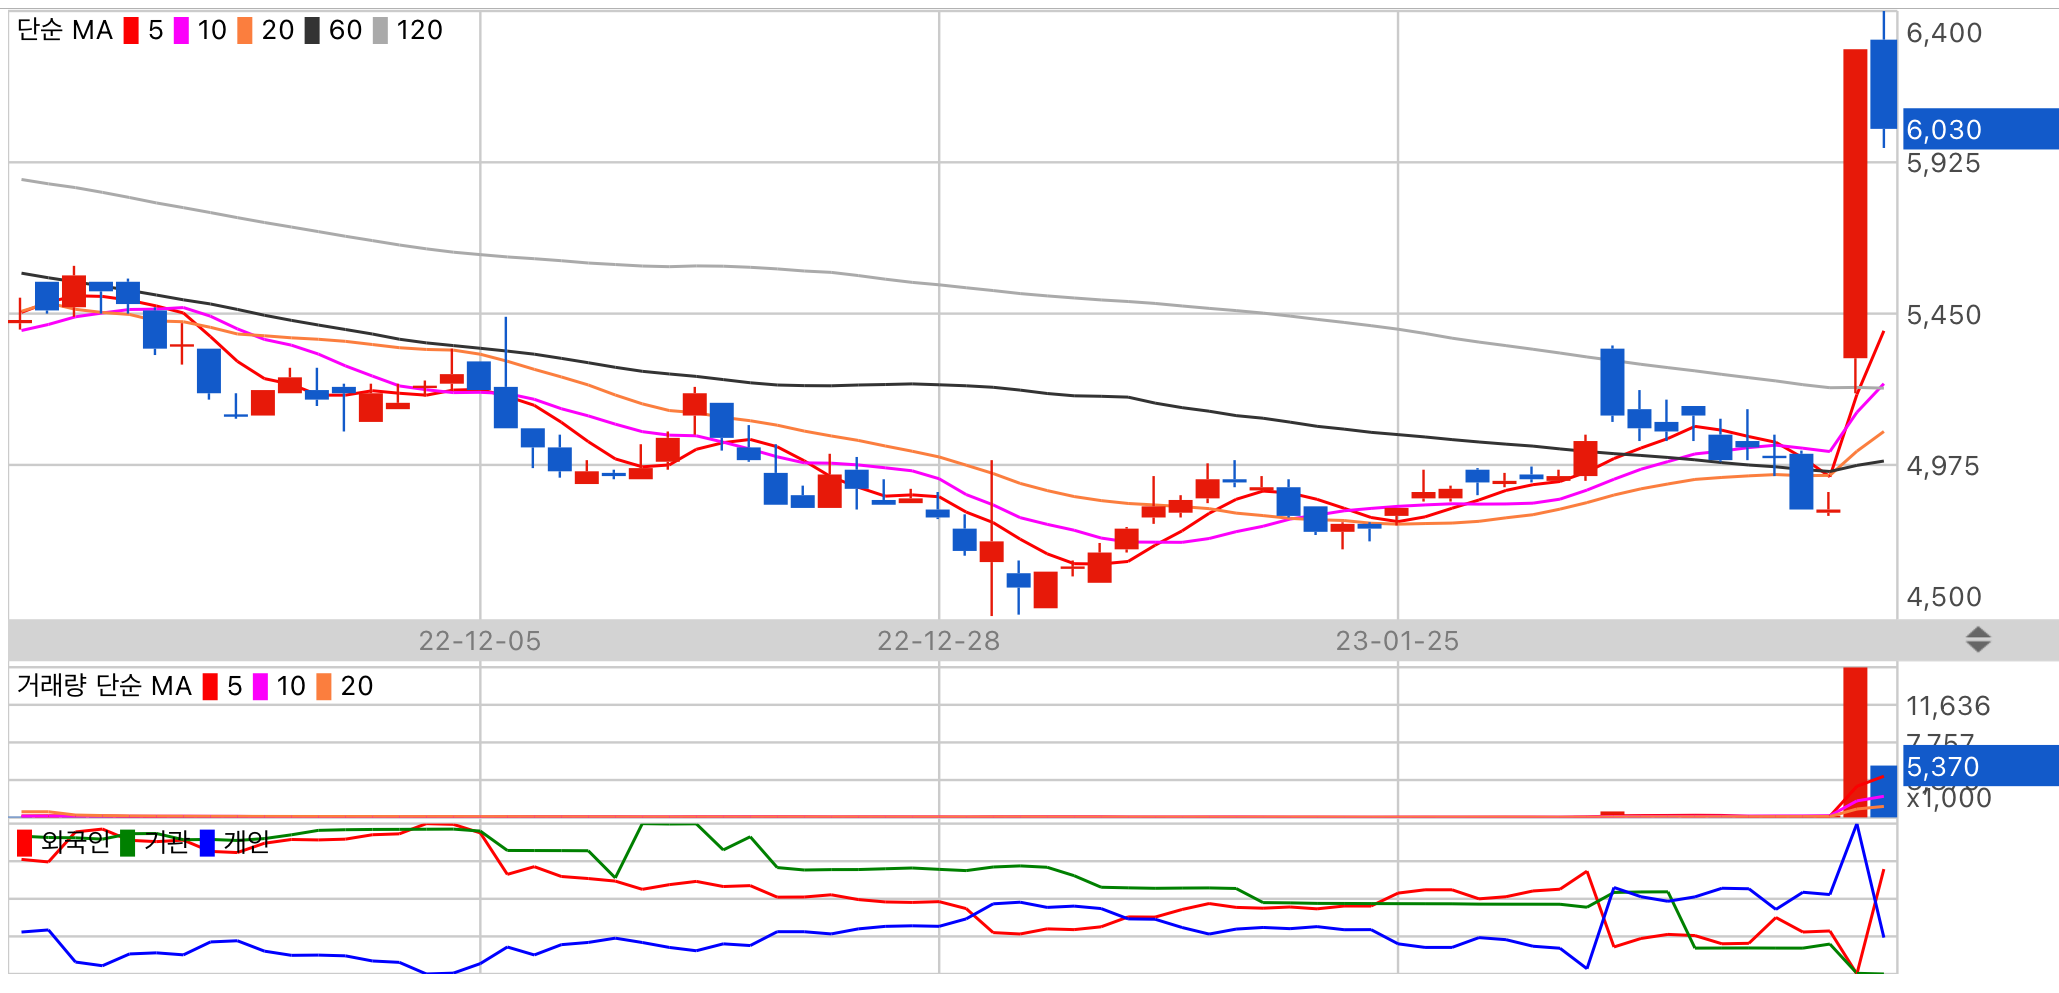Click the red MA 5 legend swatch
Viewport: 2059px width, 993px height.
pyautogui.click(x=131, y=31)
